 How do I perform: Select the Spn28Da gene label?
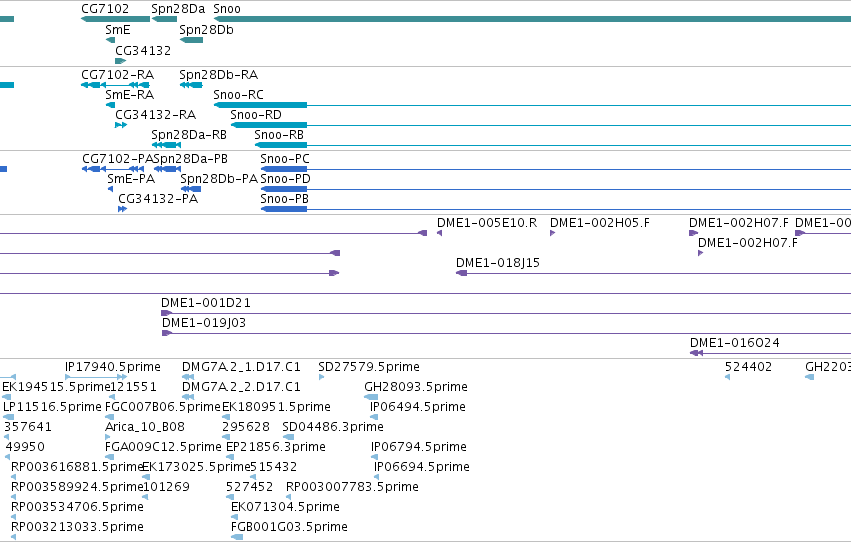click(x=178, y=9)
